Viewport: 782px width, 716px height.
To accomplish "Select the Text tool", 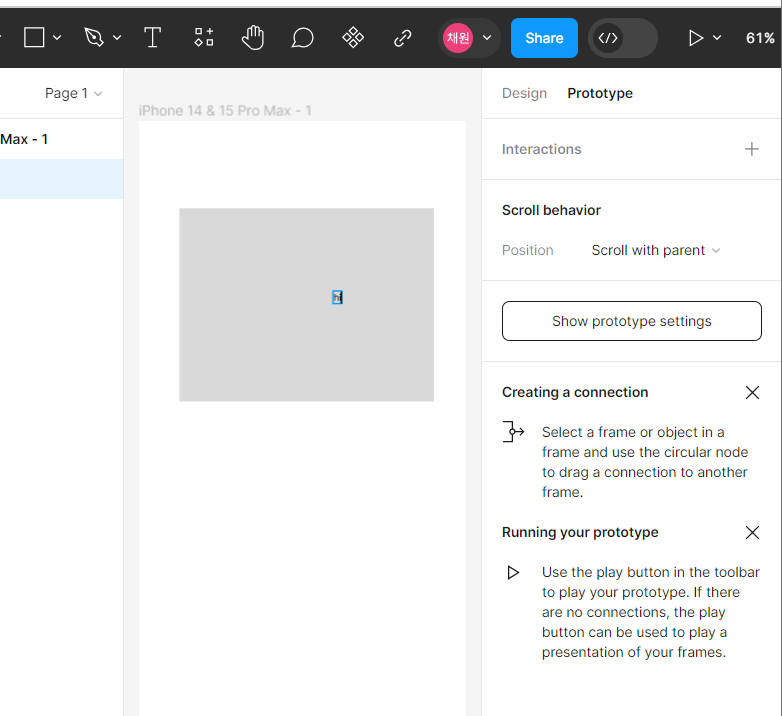I will click(x=153, y=37).
